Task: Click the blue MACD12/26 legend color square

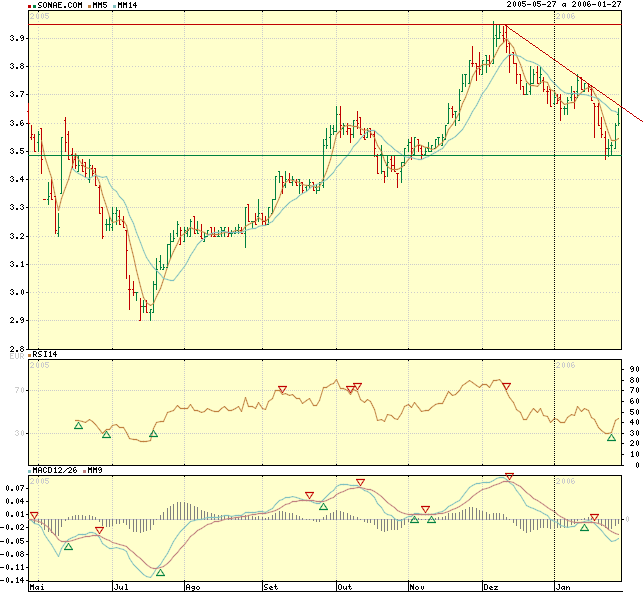Action: 30,471
